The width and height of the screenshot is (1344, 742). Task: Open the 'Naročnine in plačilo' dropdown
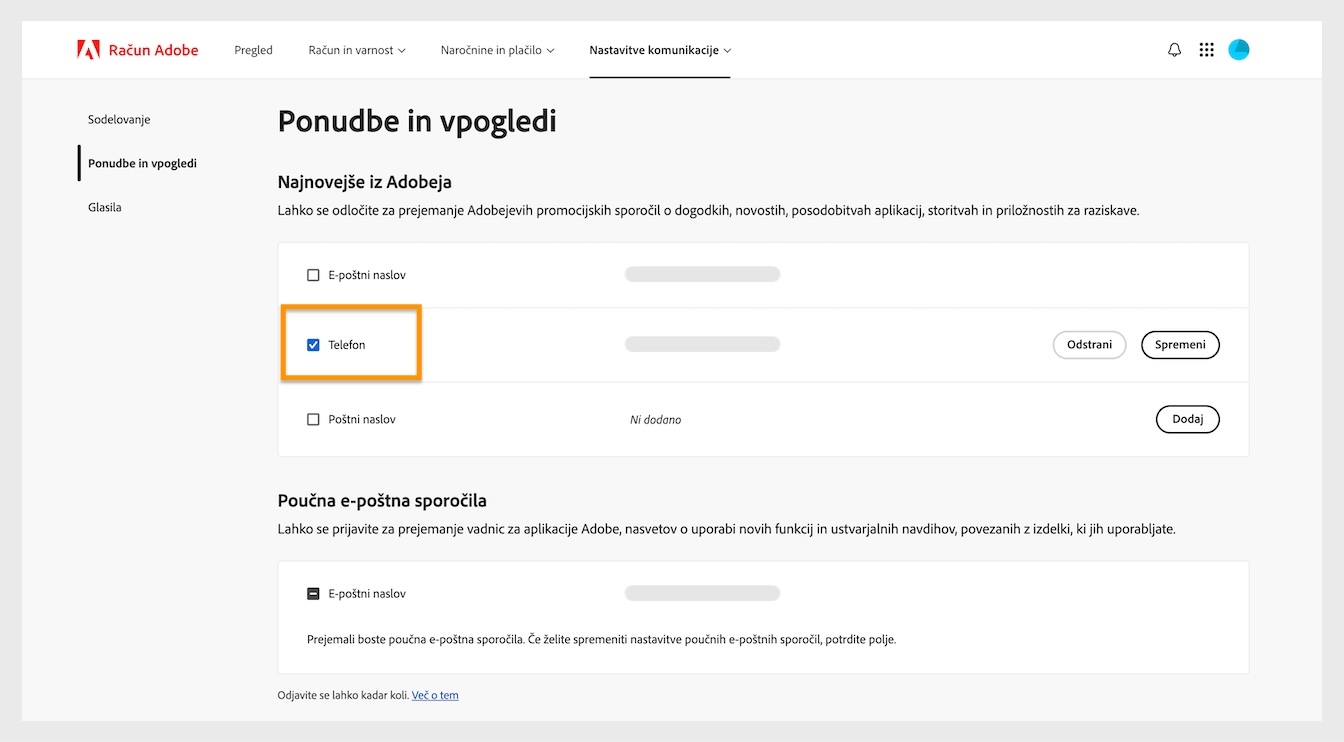click(x=496, y=49)
